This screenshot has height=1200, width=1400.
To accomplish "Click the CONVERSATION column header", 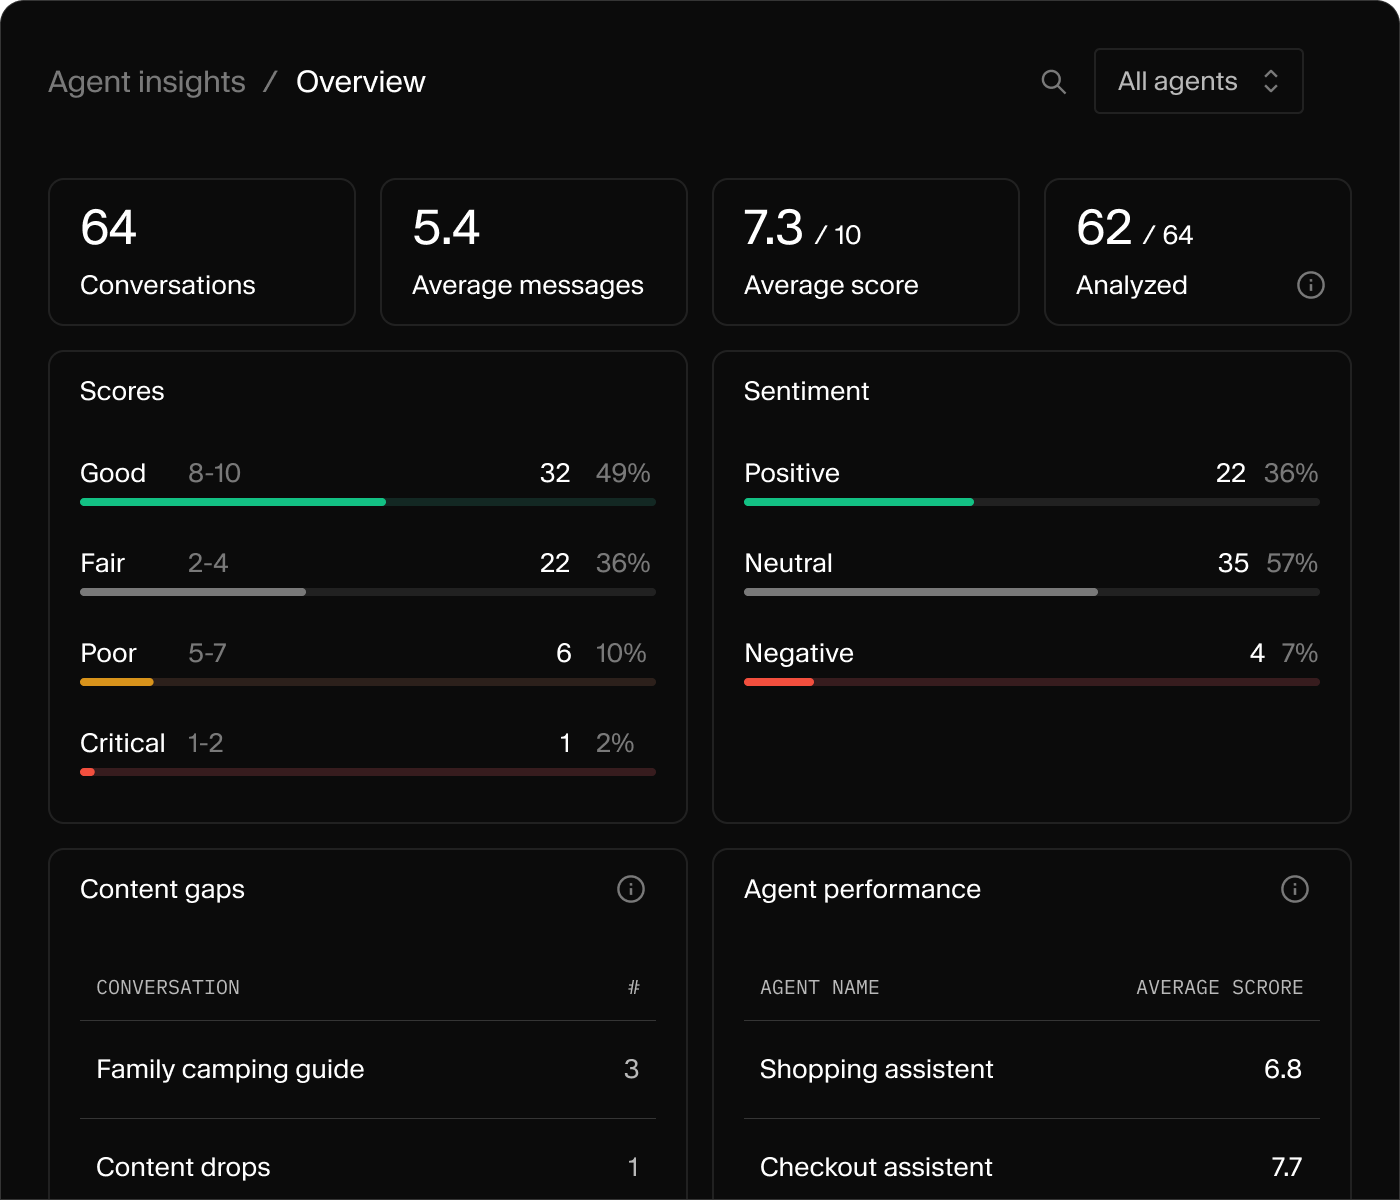I will tap(168, 987).
